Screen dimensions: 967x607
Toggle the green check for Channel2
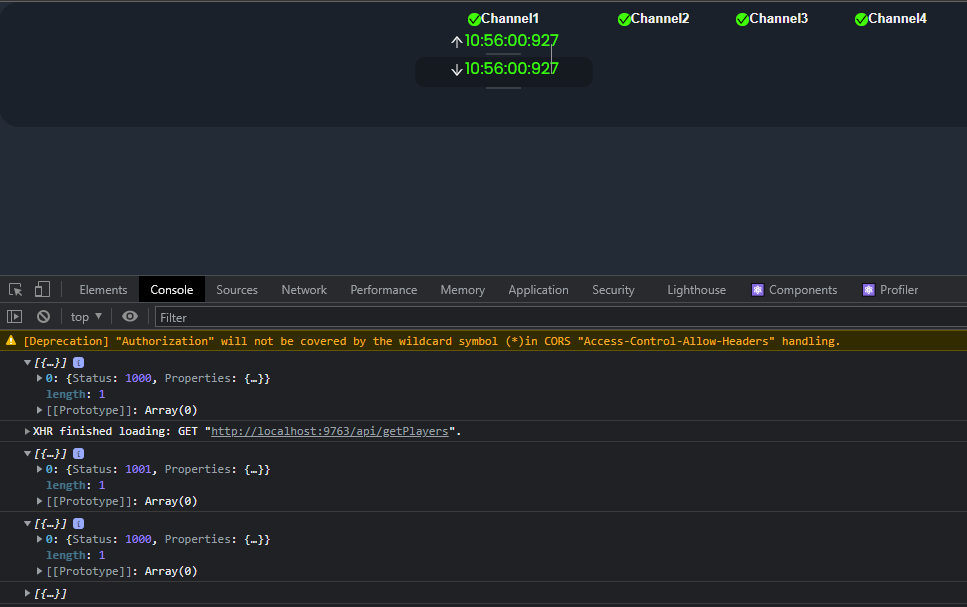click(x=624, y=19)
